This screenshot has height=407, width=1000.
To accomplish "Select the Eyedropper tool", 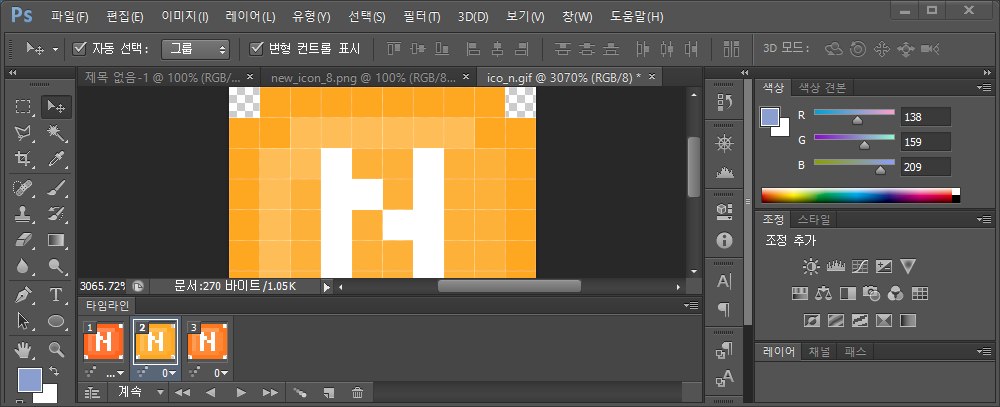I will (x=56, y=158).
